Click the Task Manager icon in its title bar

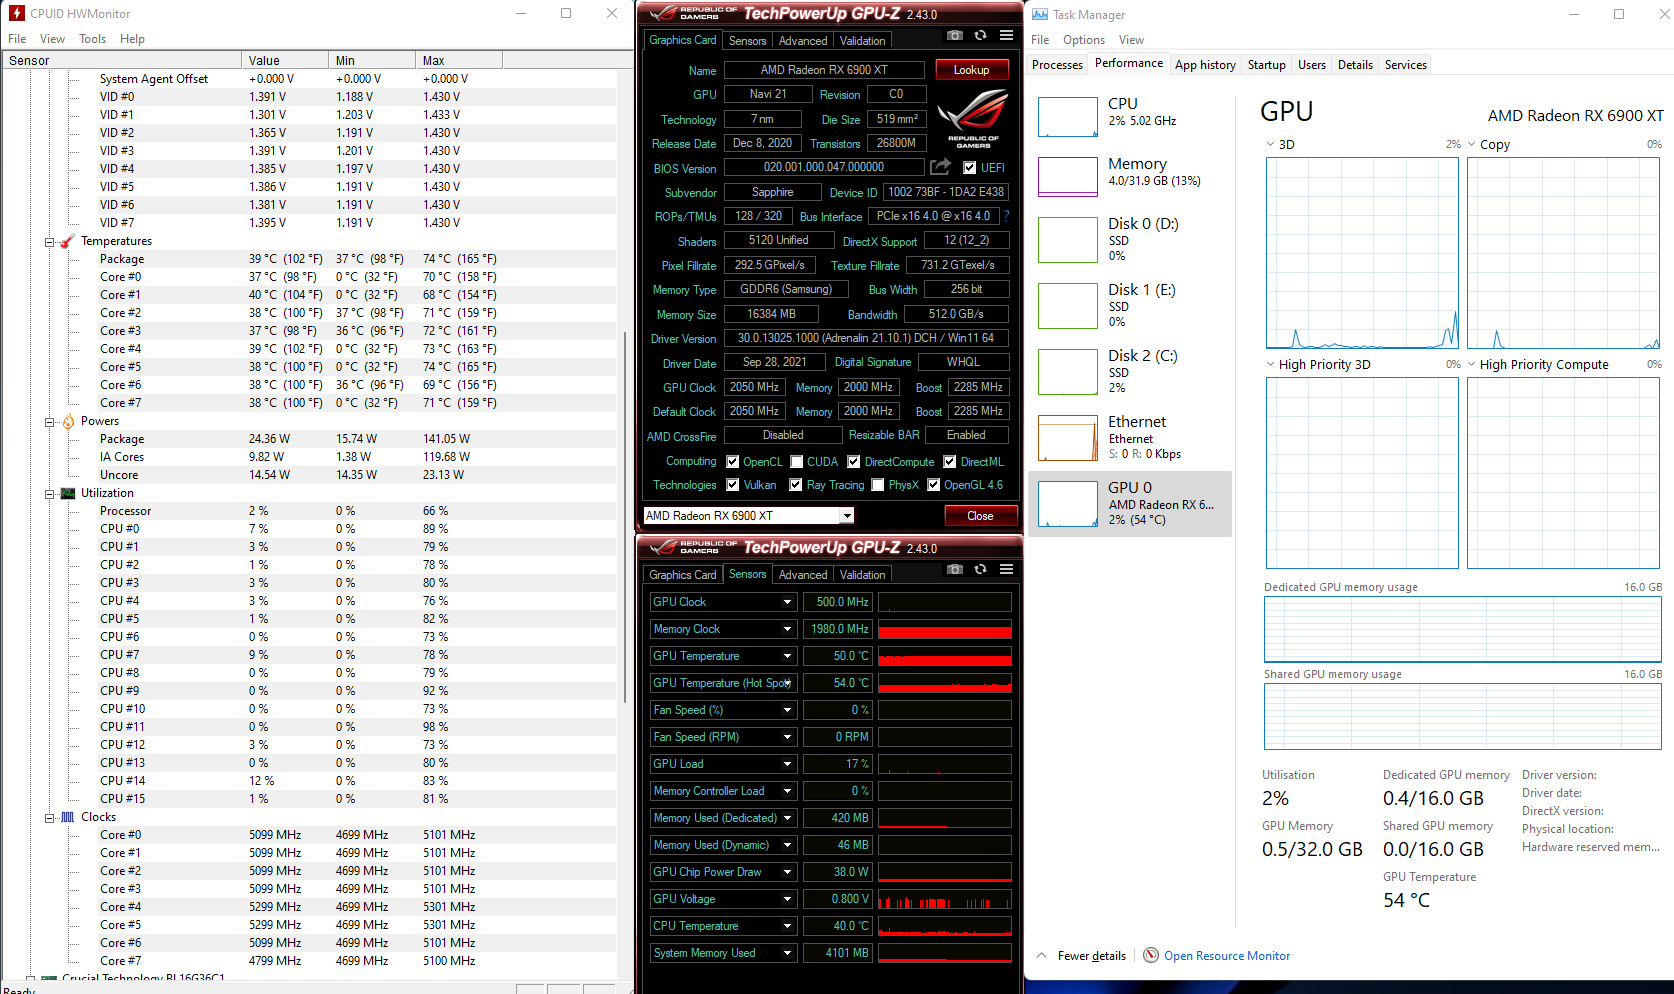(1040, 14)
